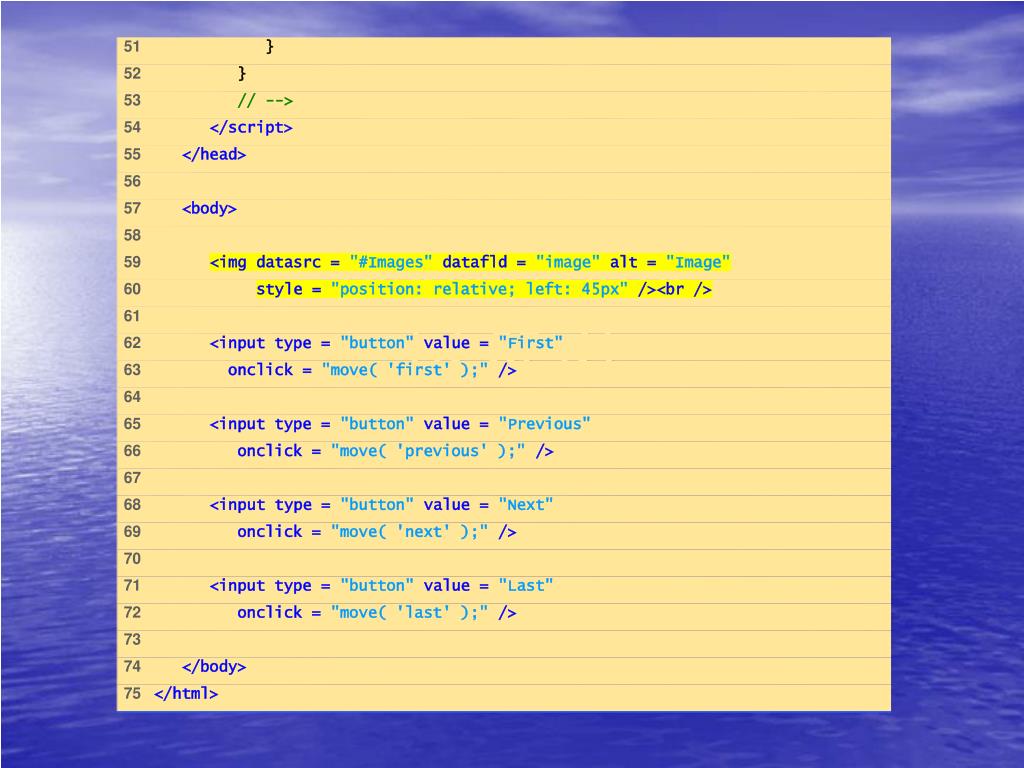The width and height of the screenshot is (1024, 768).
Task: Click the '// -->' comment on line 53
Action: (265, 101)
